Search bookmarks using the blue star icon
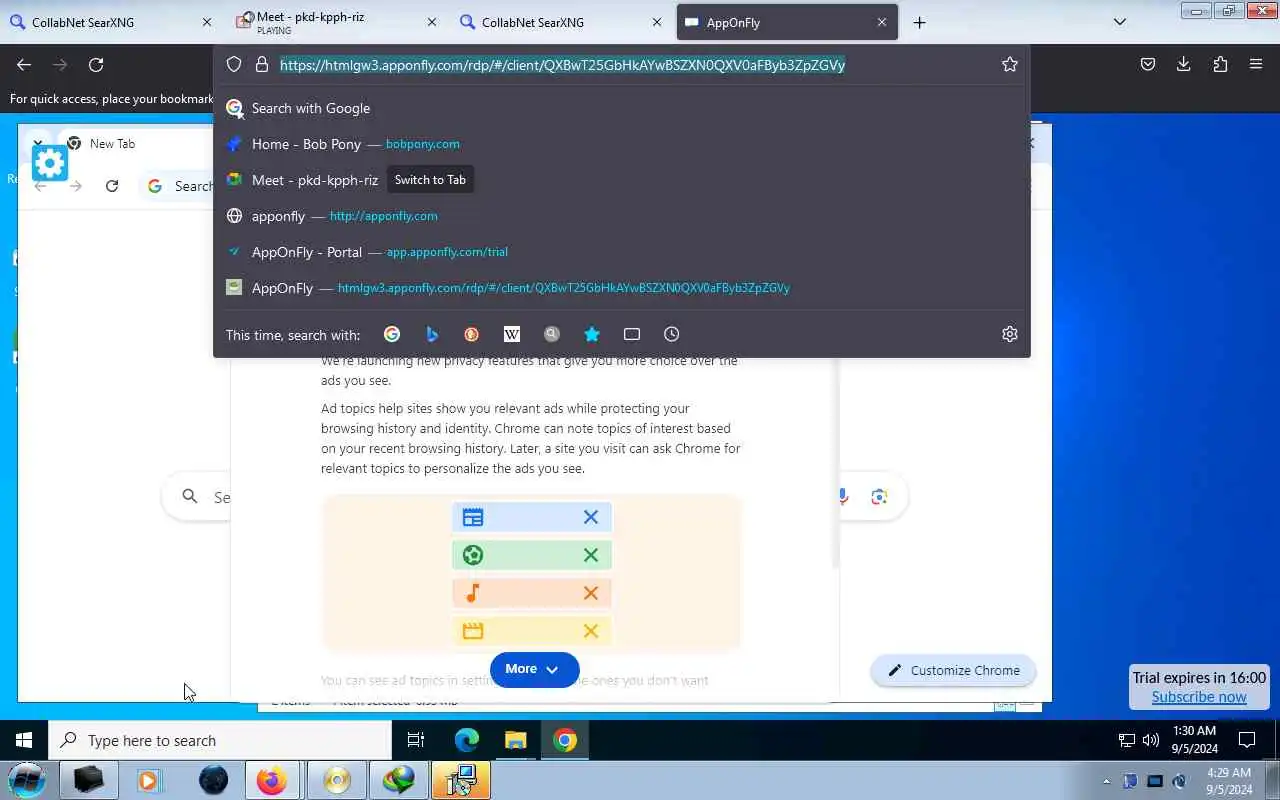This screenshot has height=800, width=1280. (592, 334)
